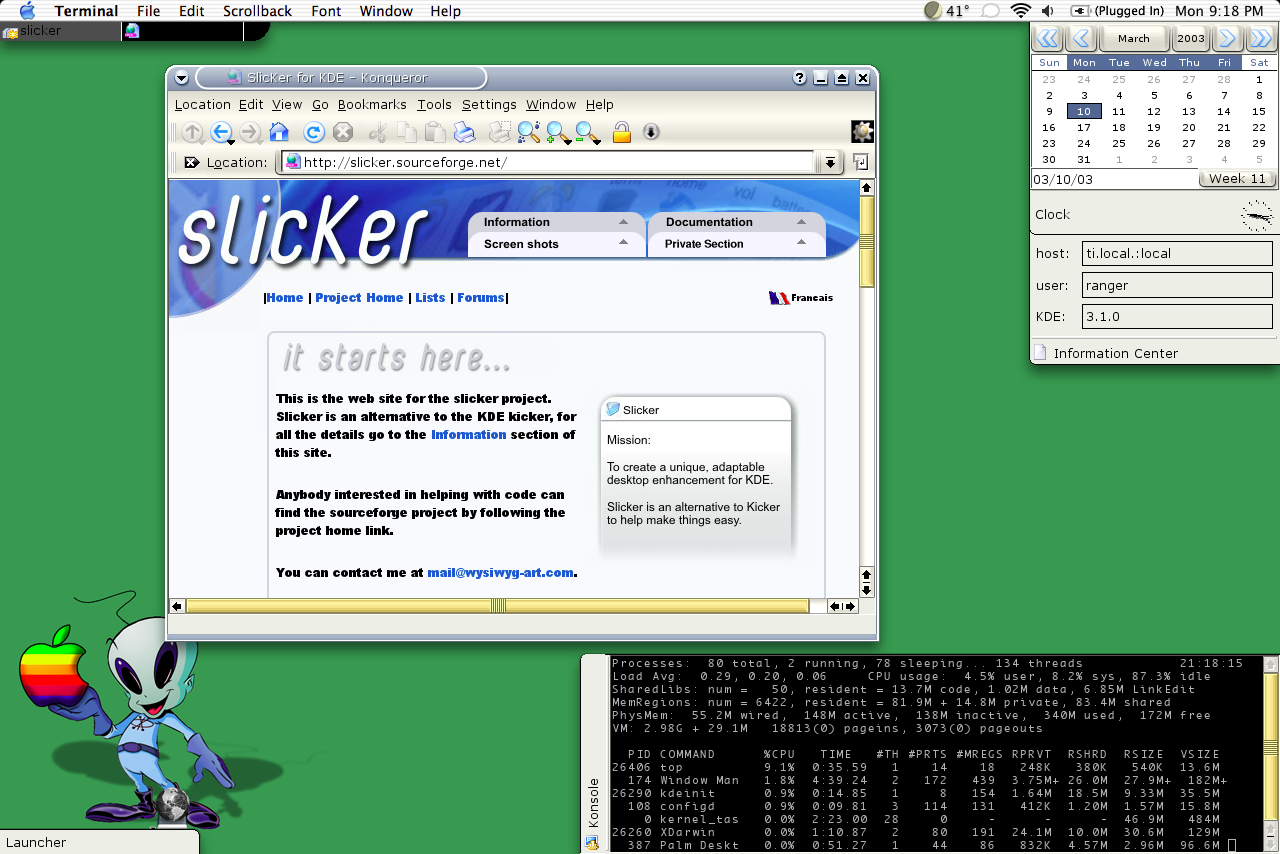
Task: Select day 17 in the March calendar
Action: tap(1084, 128)
